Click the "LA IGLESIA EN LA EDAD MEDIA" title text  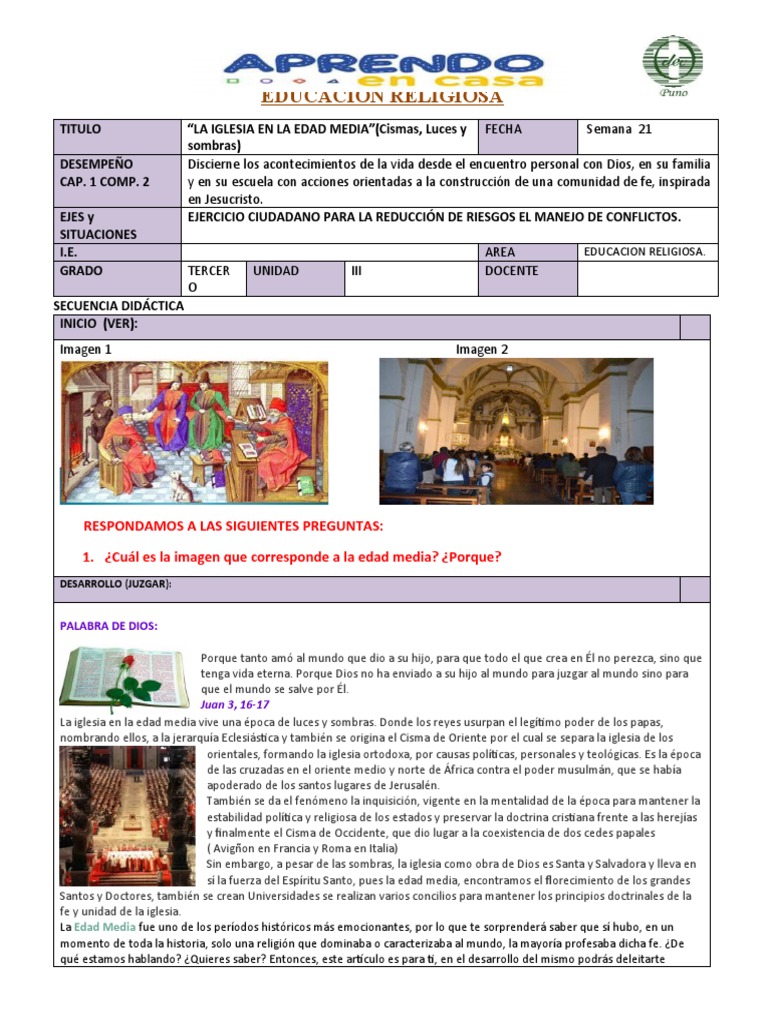pyautogui.click(x=327, y=137)
